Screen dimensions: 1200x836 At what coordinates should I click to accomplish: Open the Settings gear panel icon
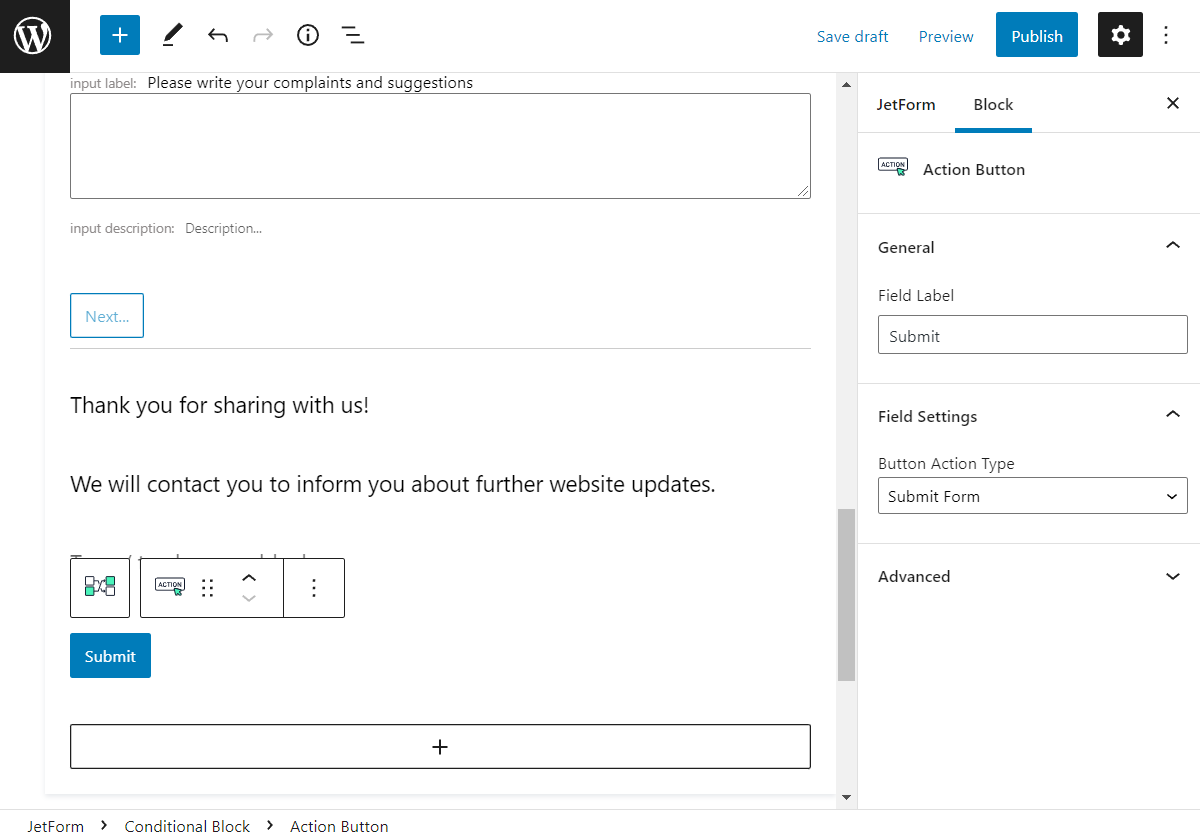click(1120, 34)
